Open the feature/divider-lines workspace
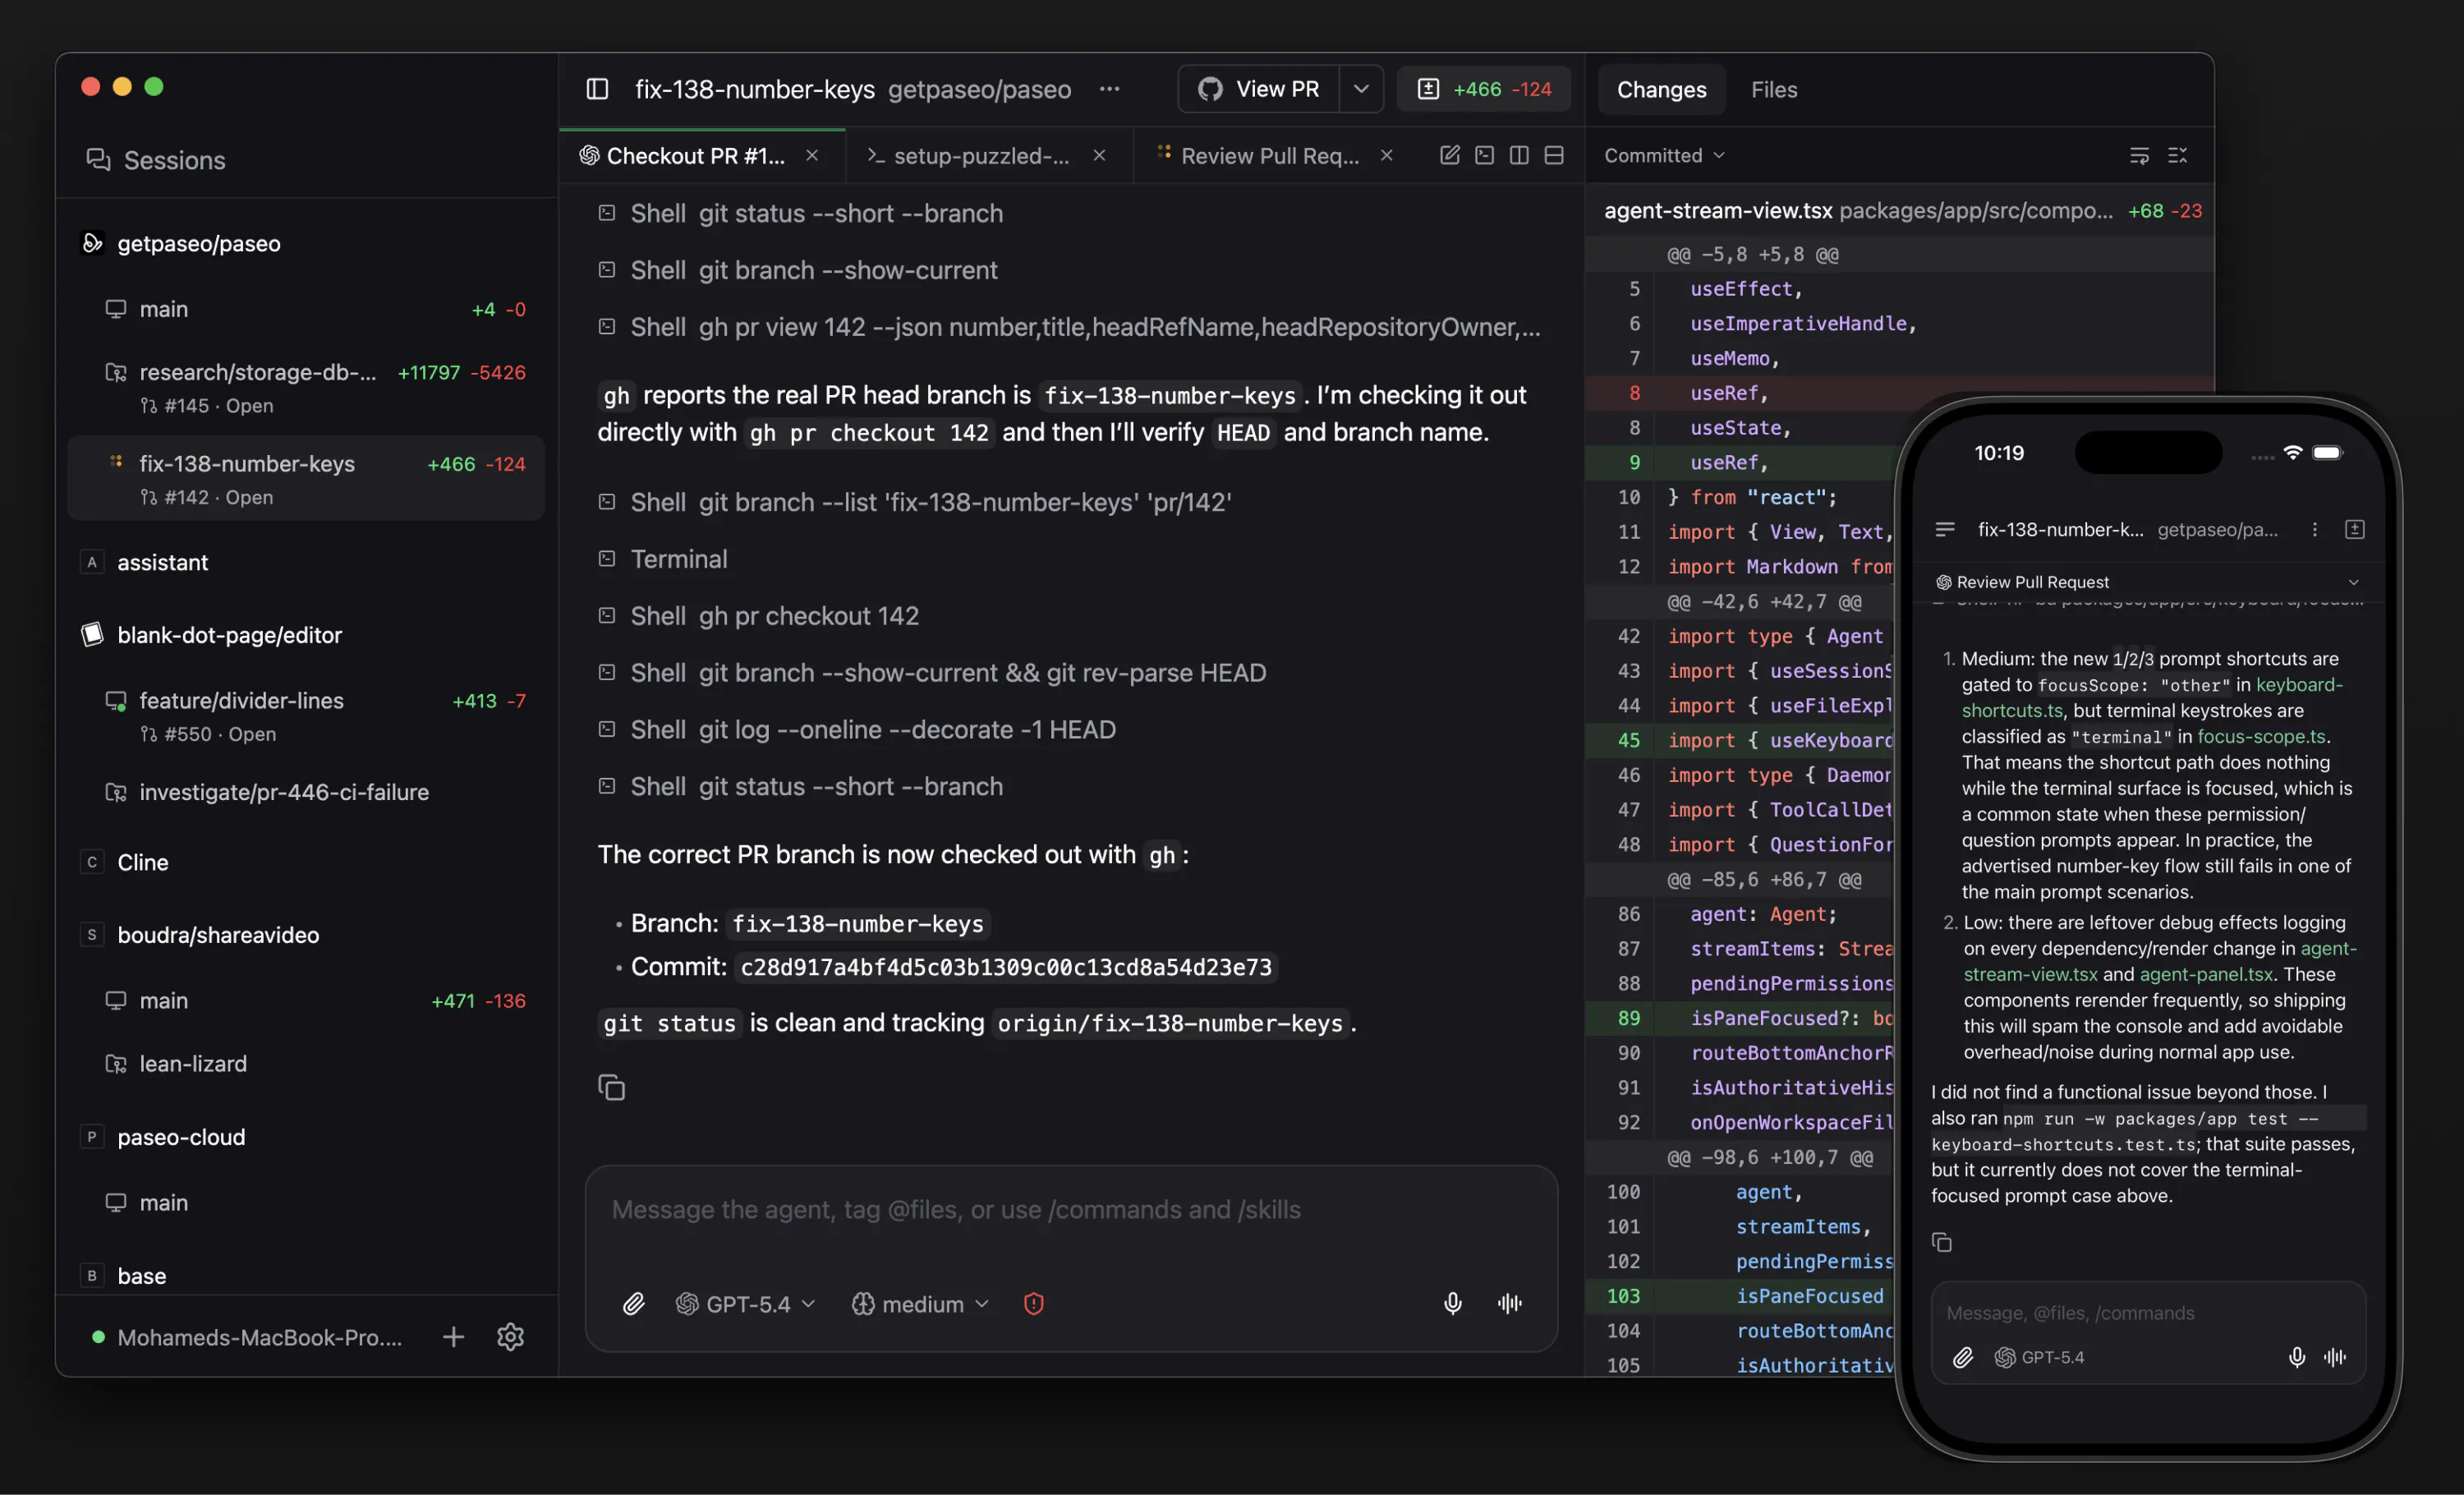Image resolution: width=2464 pixels, height=1495 pixels. (x=306, y=716)
